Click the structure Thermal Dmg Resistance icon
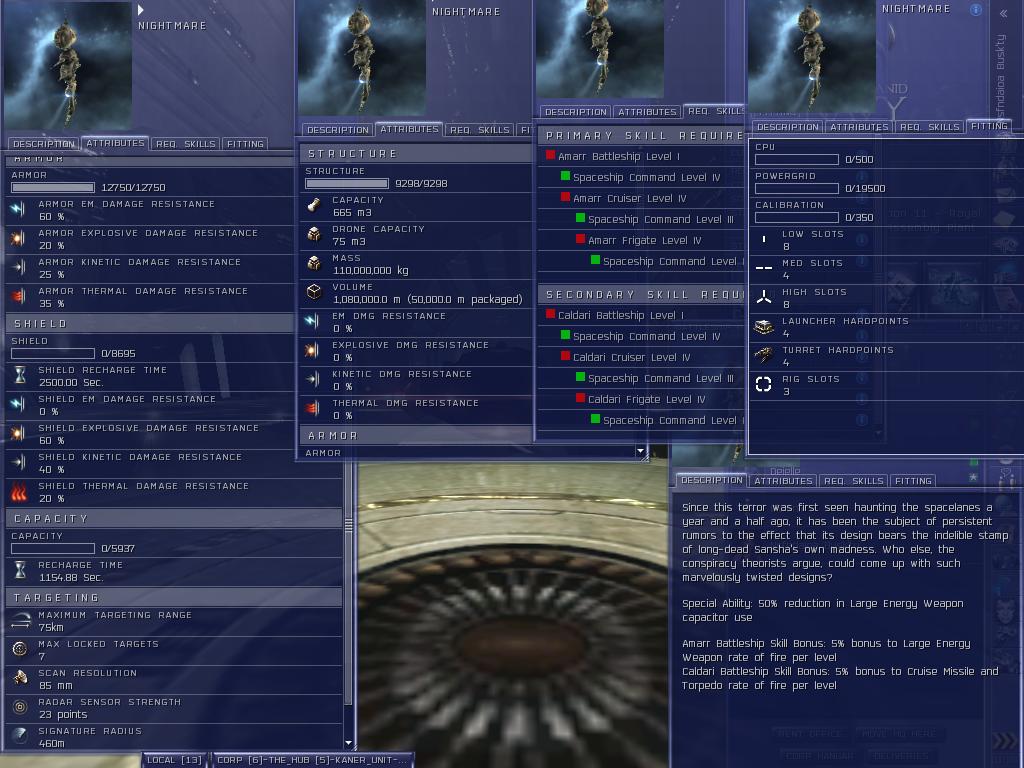The width and height of the screenshot is (1024, 768). (x=313, y=408)
